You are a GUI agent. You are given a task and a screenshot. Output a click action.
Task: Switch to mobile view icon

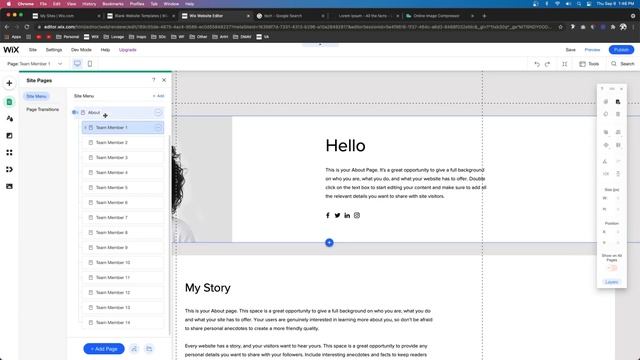pyautogui.click(x=90, y=64)
